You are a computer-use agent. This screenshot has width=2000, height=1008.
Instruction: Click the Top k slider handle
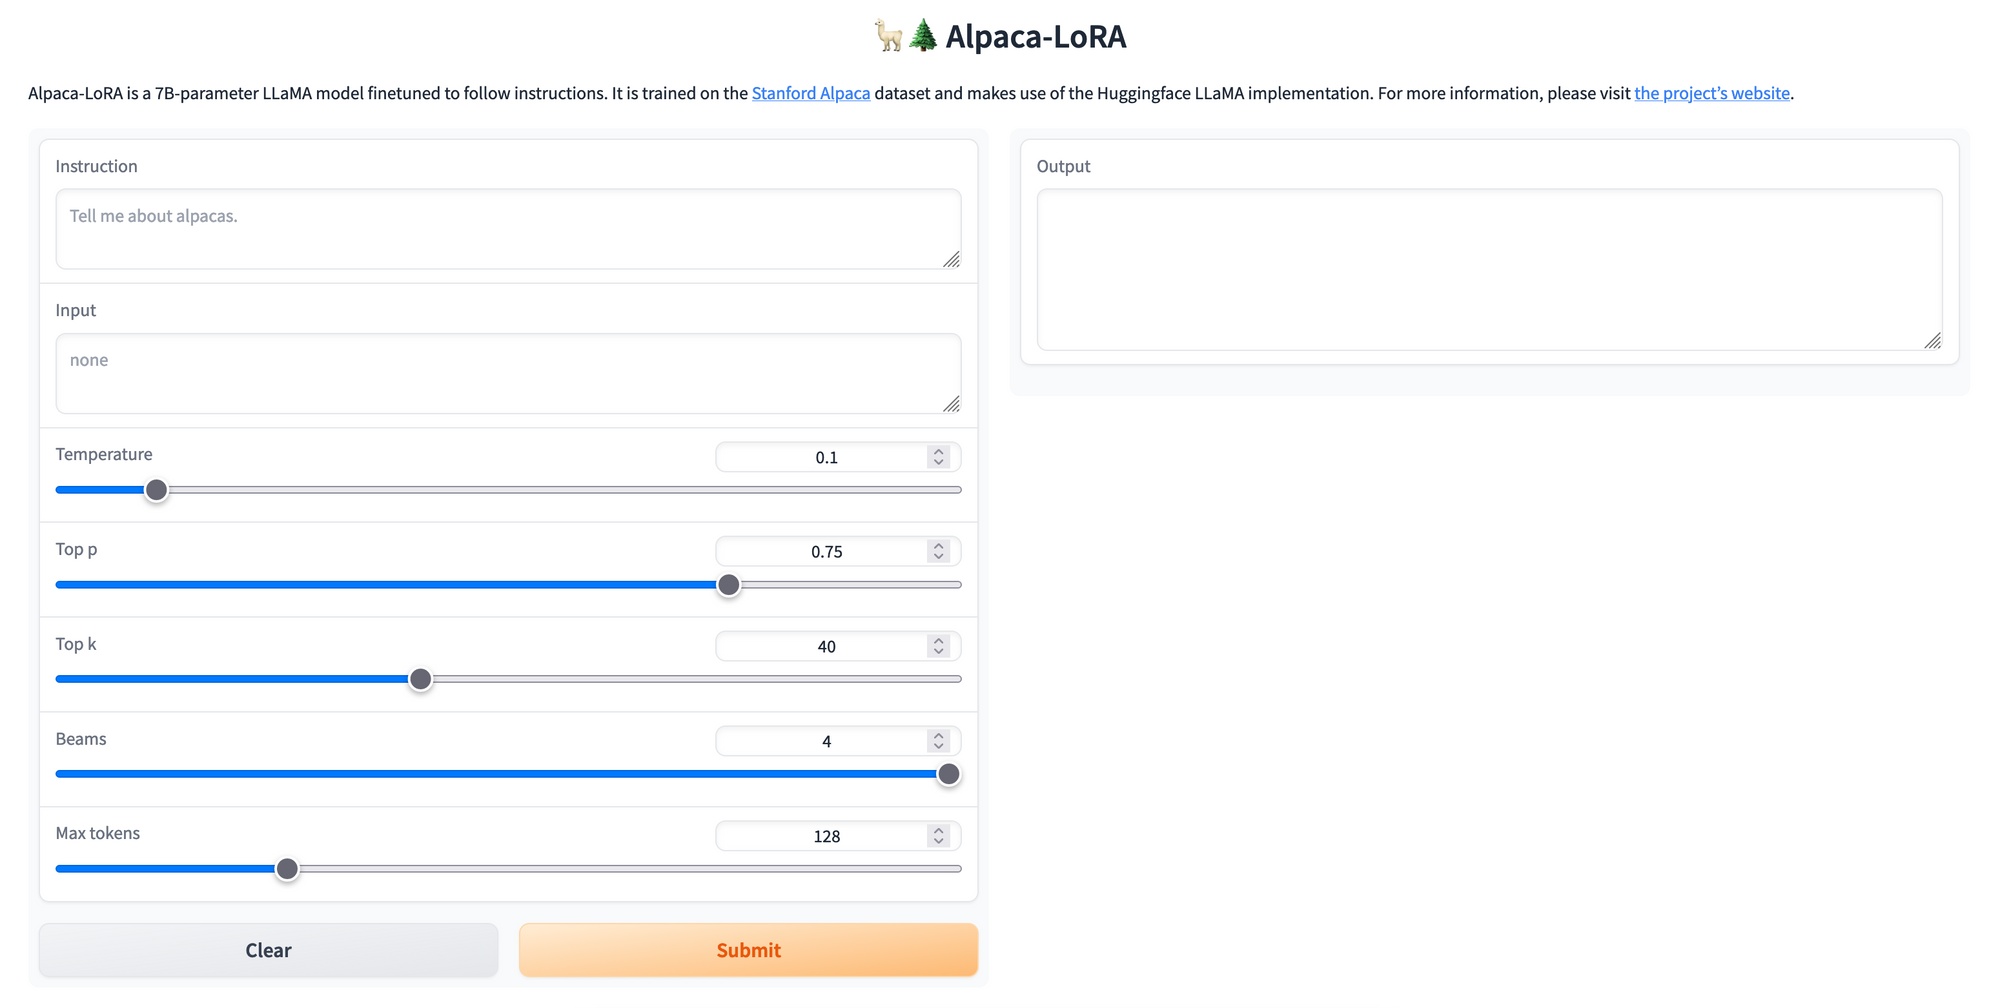pyautogui.click(x=421, y=679)
